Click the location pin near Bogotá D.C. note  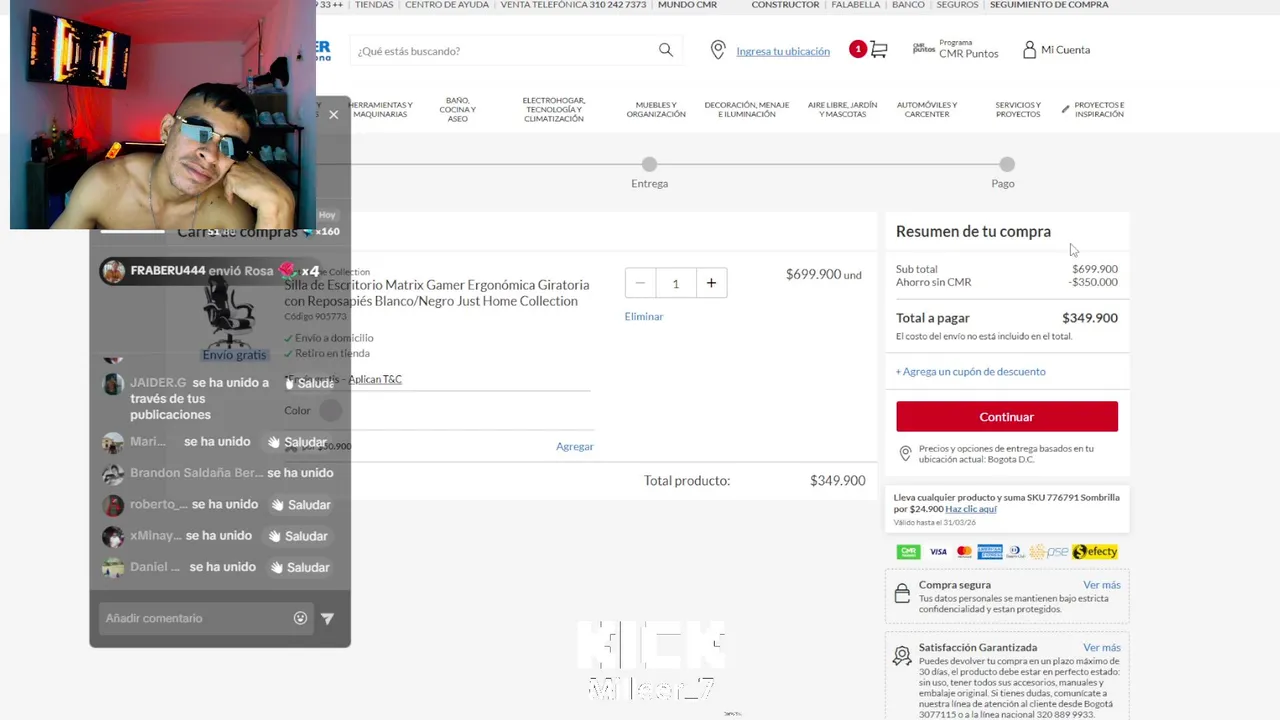click(x=905, y=454)
